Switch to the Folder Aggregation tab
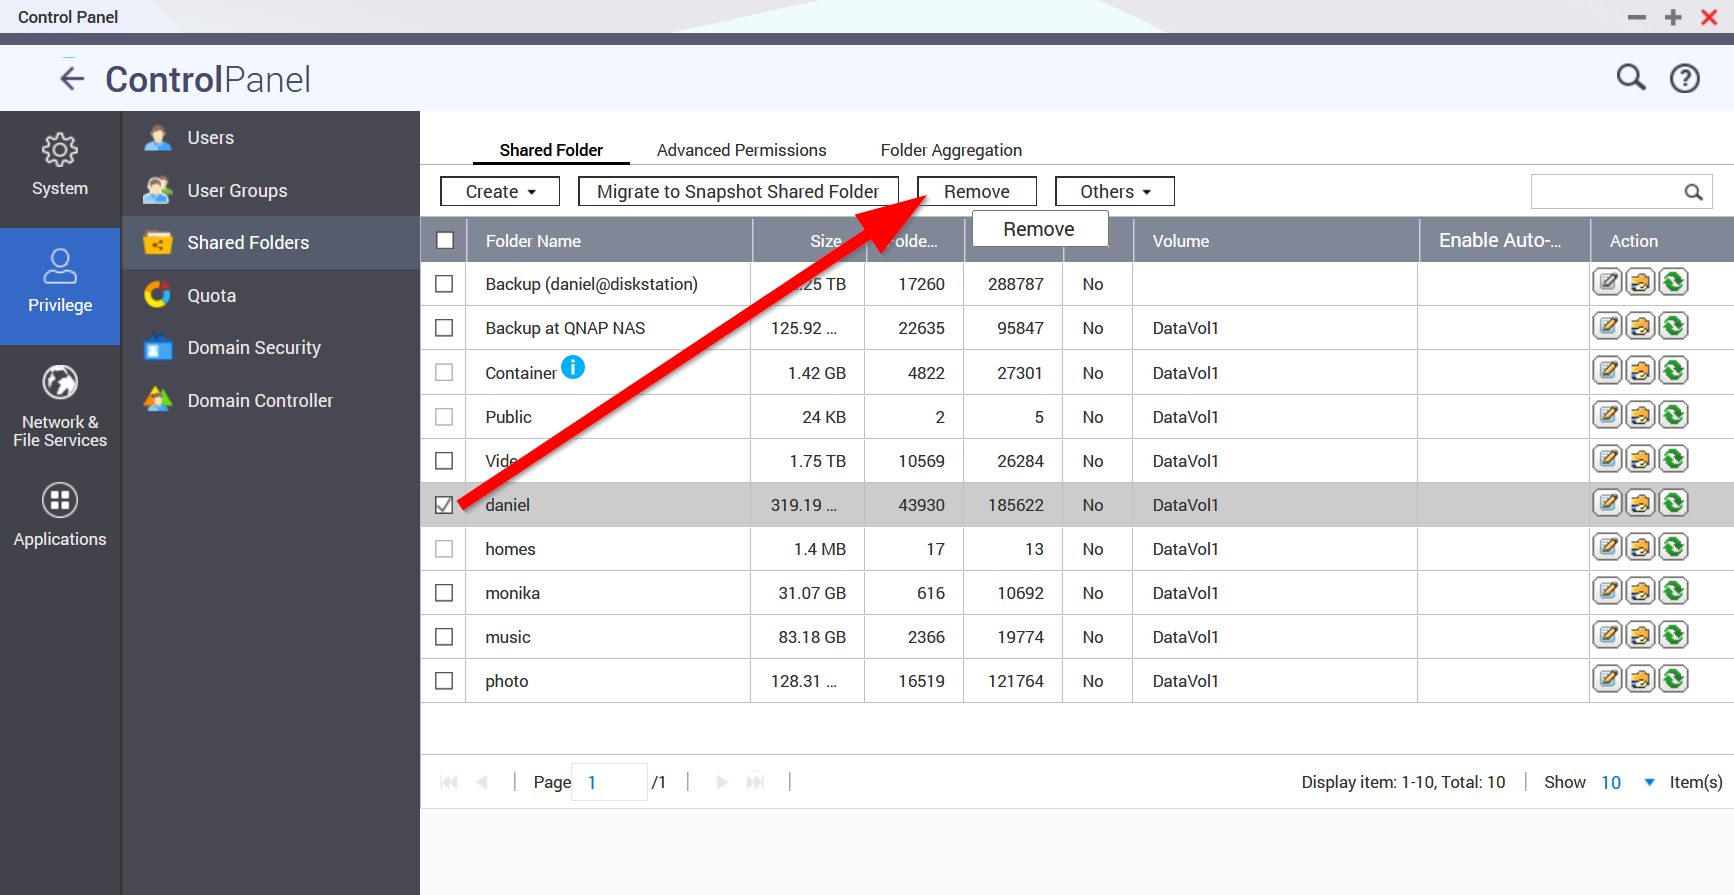The image size is (1734, 895). point(951,150)
